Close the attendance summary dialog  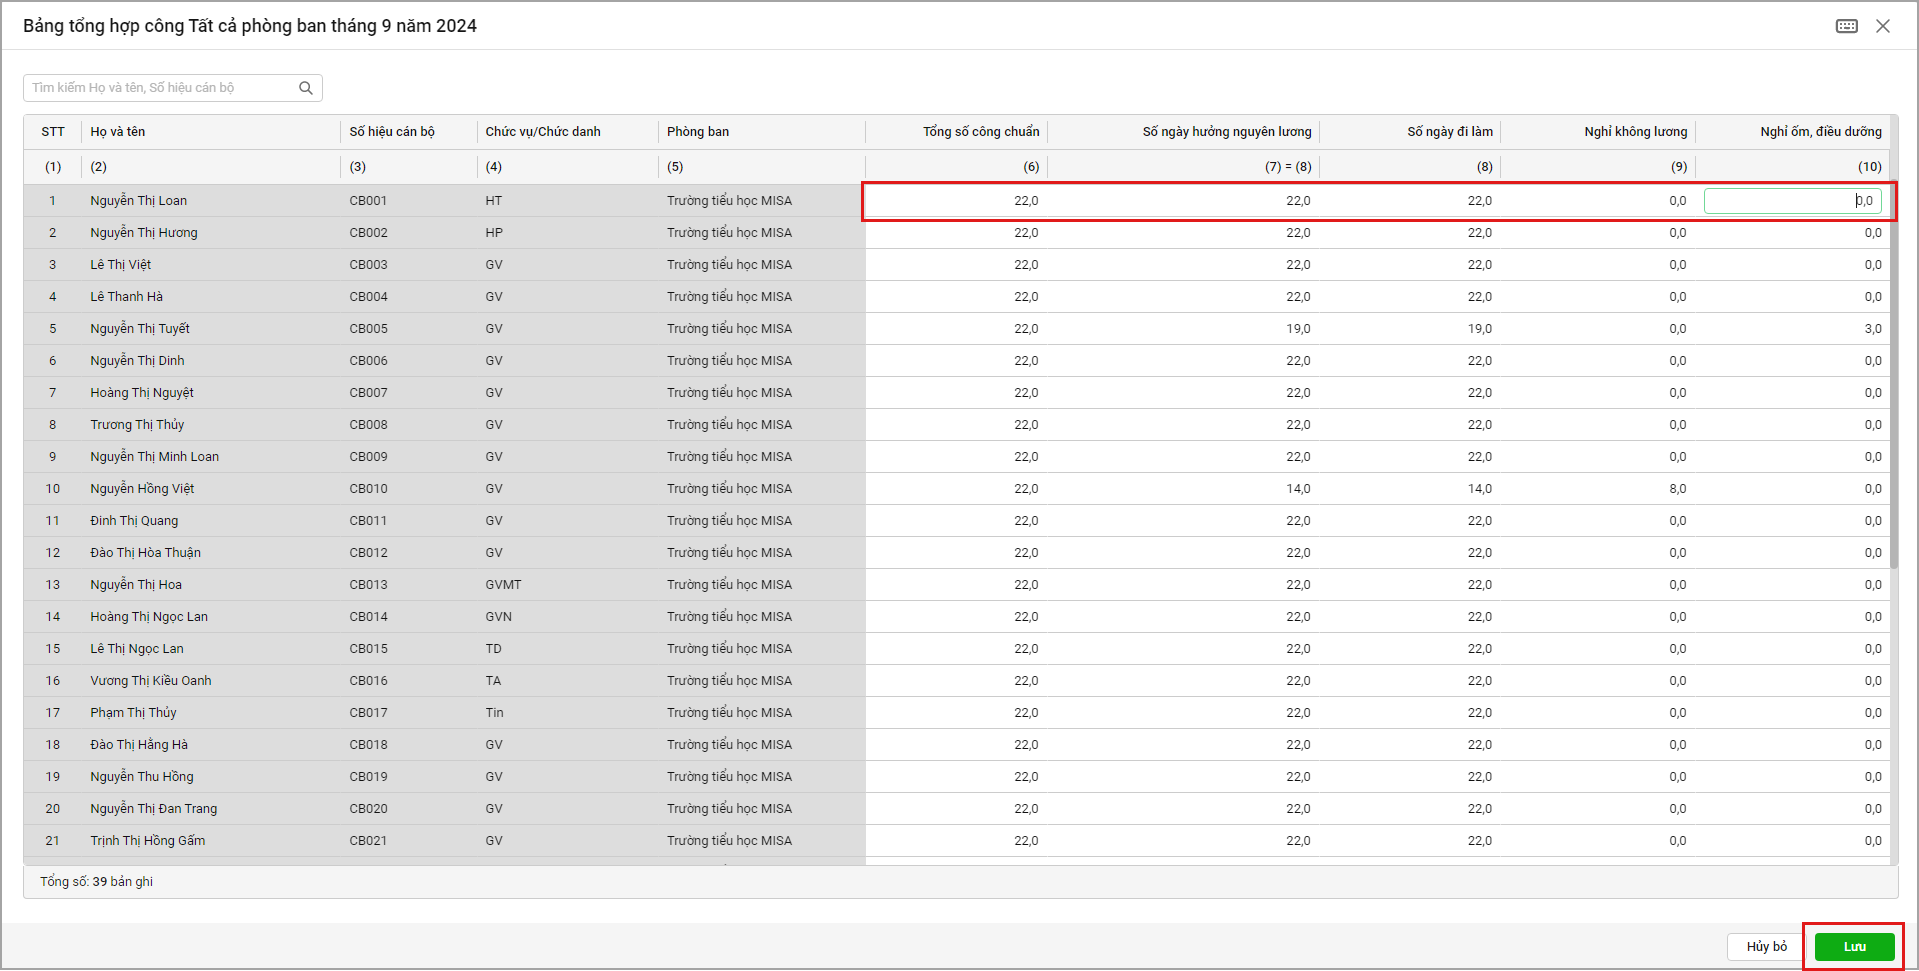[x=1883, y=26]
